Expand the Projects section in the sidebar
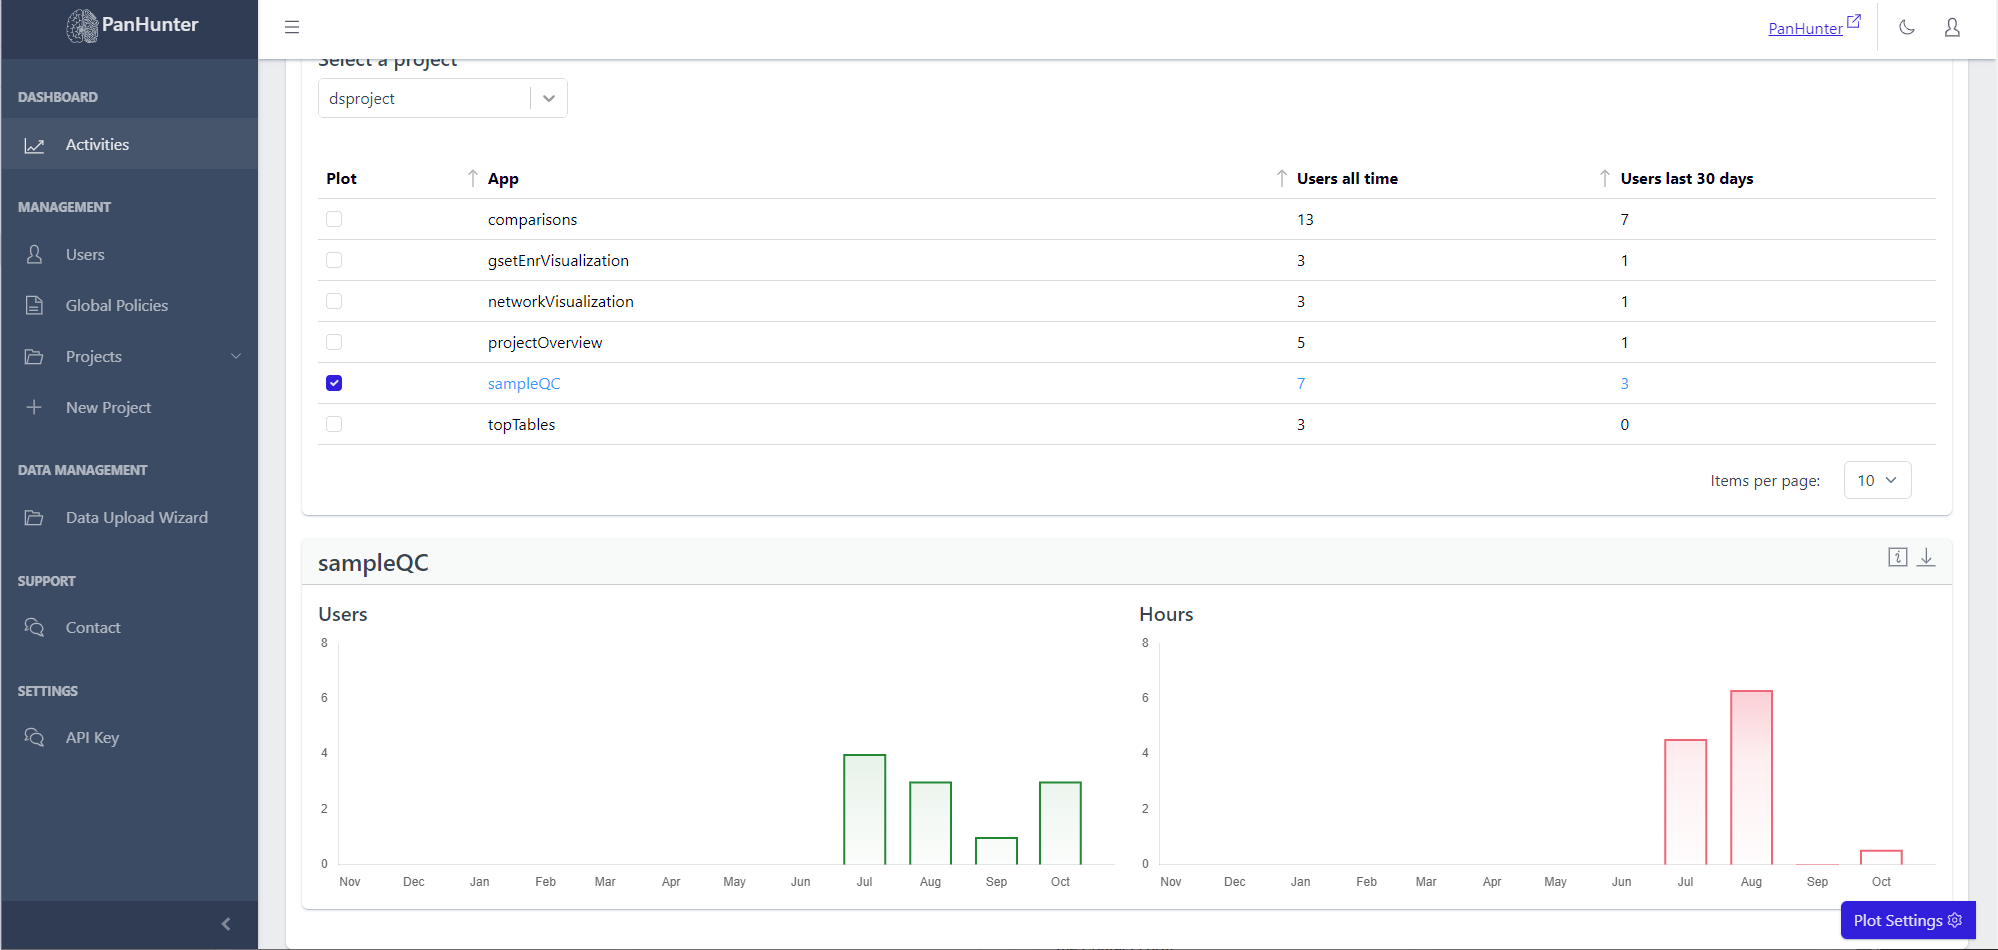 [x=236, y=356]
